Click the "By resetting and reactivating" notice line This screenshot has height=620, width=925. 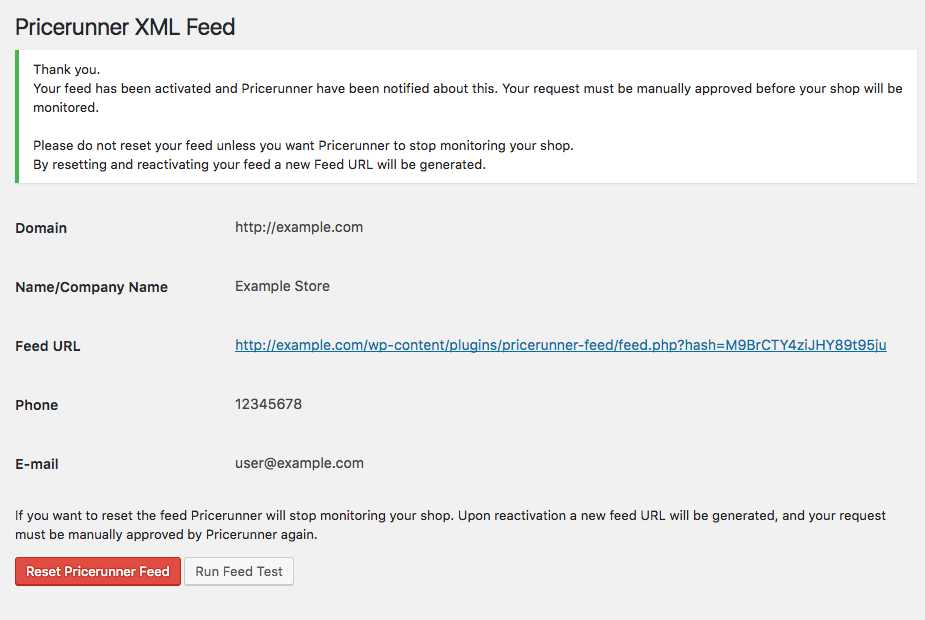tap(259, 164)
